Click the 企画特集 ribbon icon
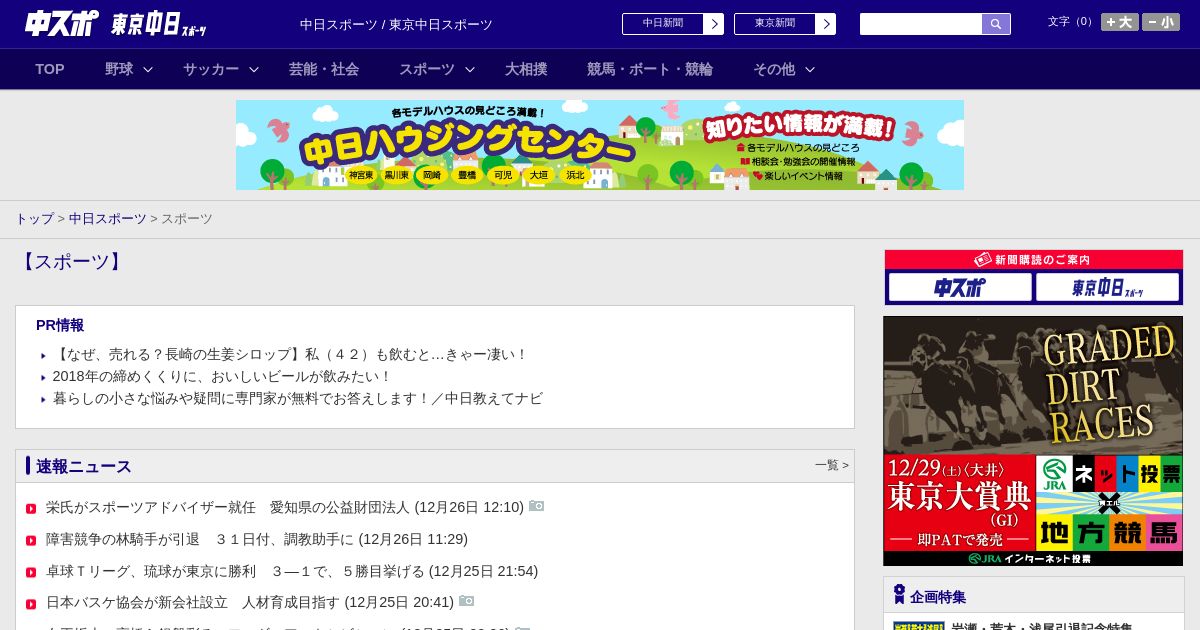 899,594
